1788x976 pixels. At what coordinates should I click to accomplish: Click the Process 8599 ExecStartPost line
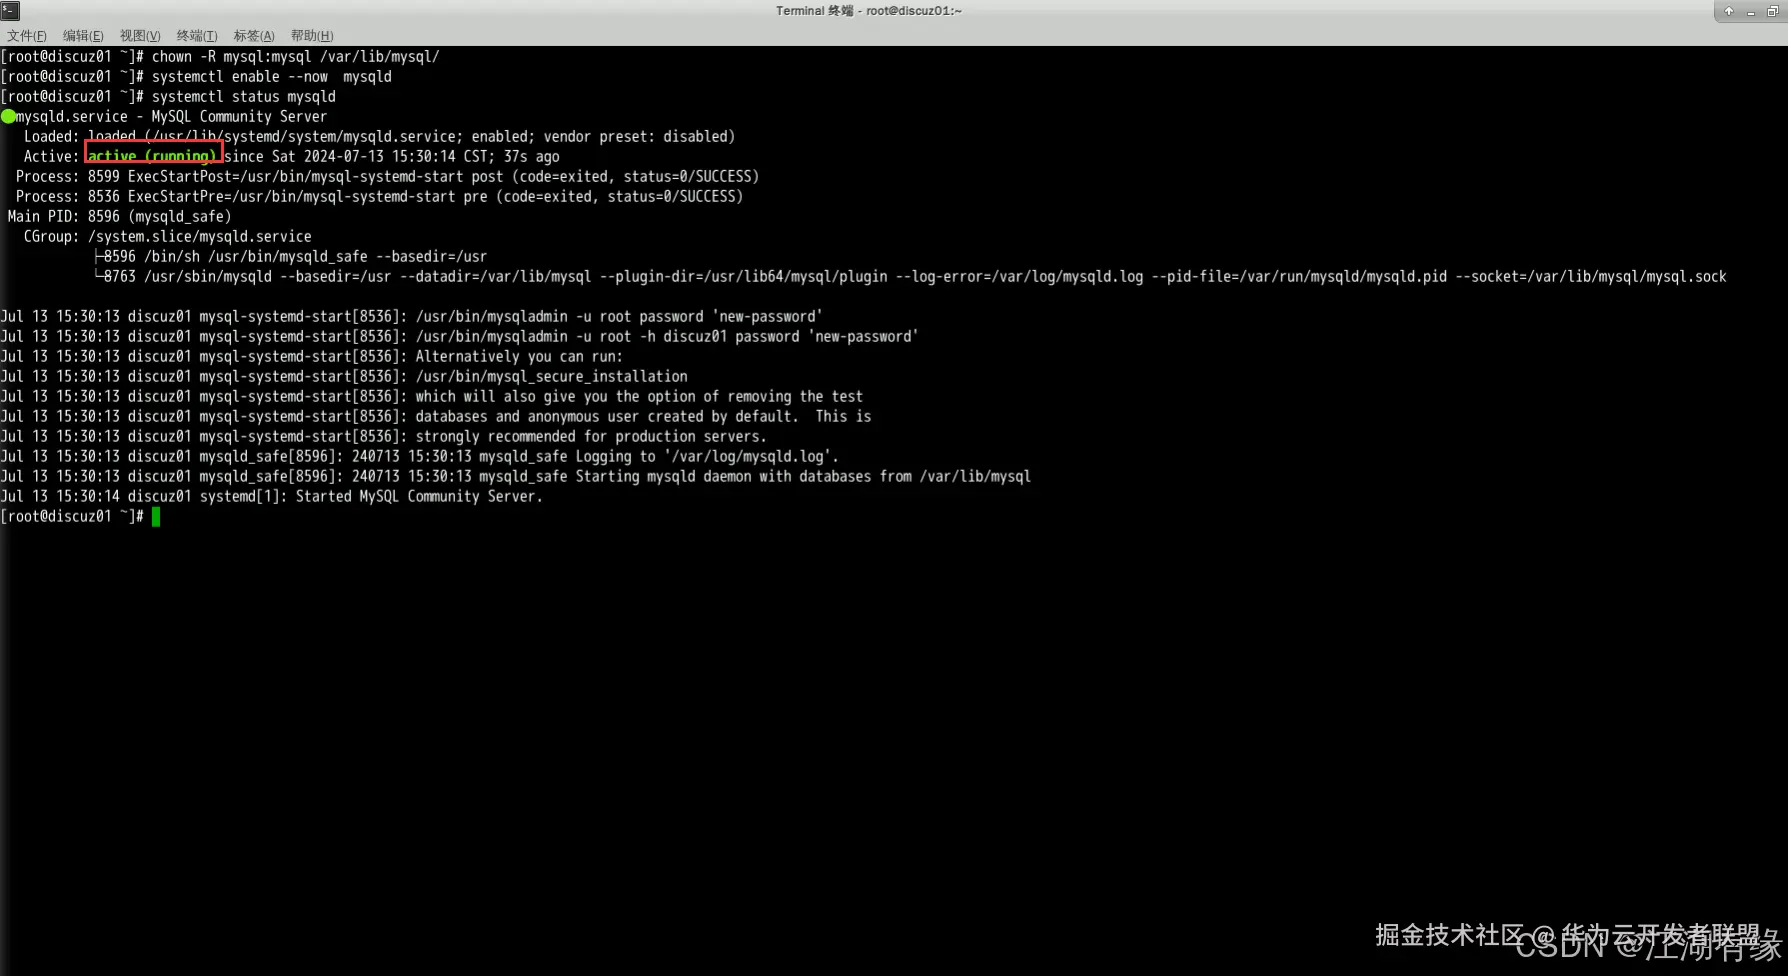coord(388,177)
